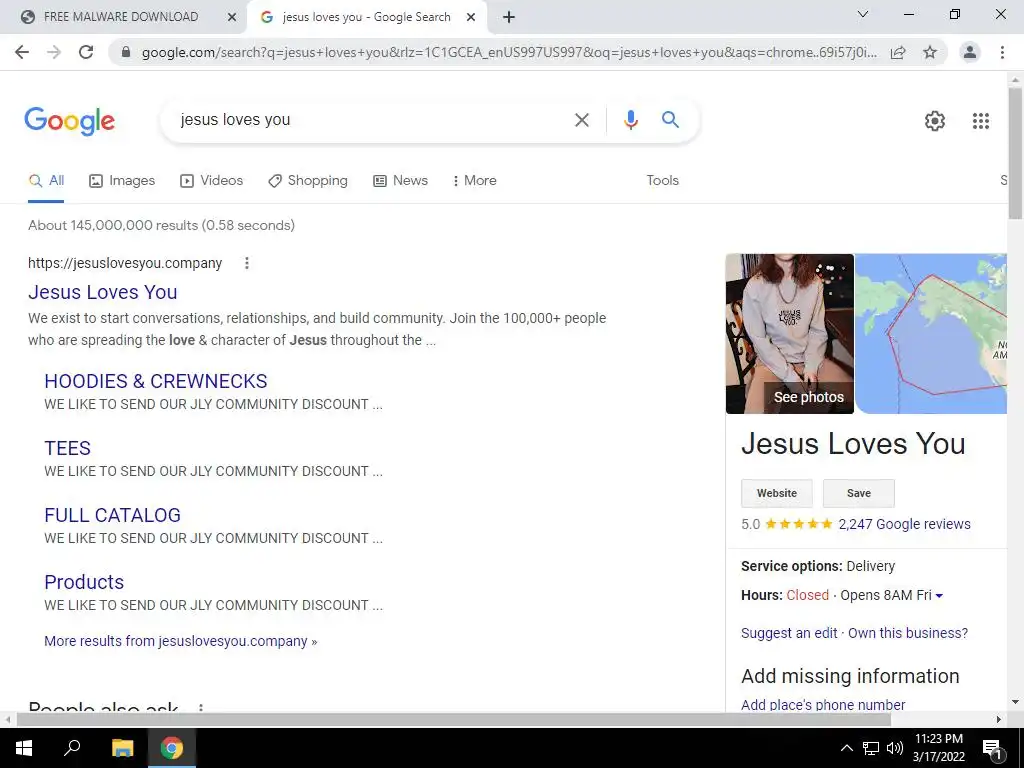1024x768 pixels.
Task: Click the address bar URL
Action: click(x=509, y=52)
